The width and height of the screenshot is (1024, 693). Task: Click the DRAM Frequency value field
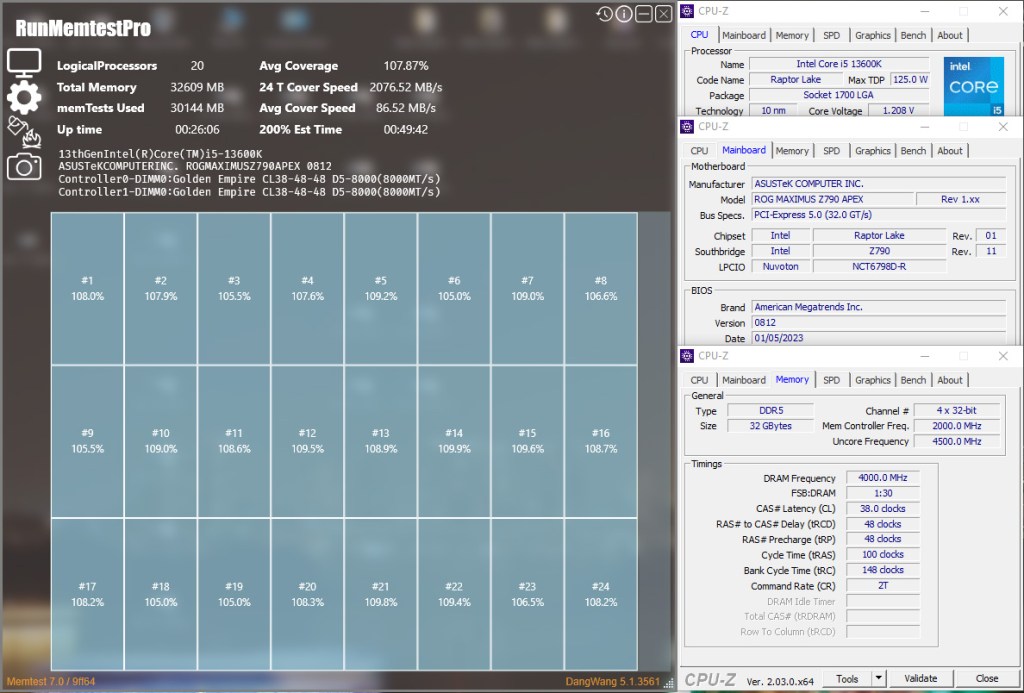pyautogui.click(x=882, y=478)
